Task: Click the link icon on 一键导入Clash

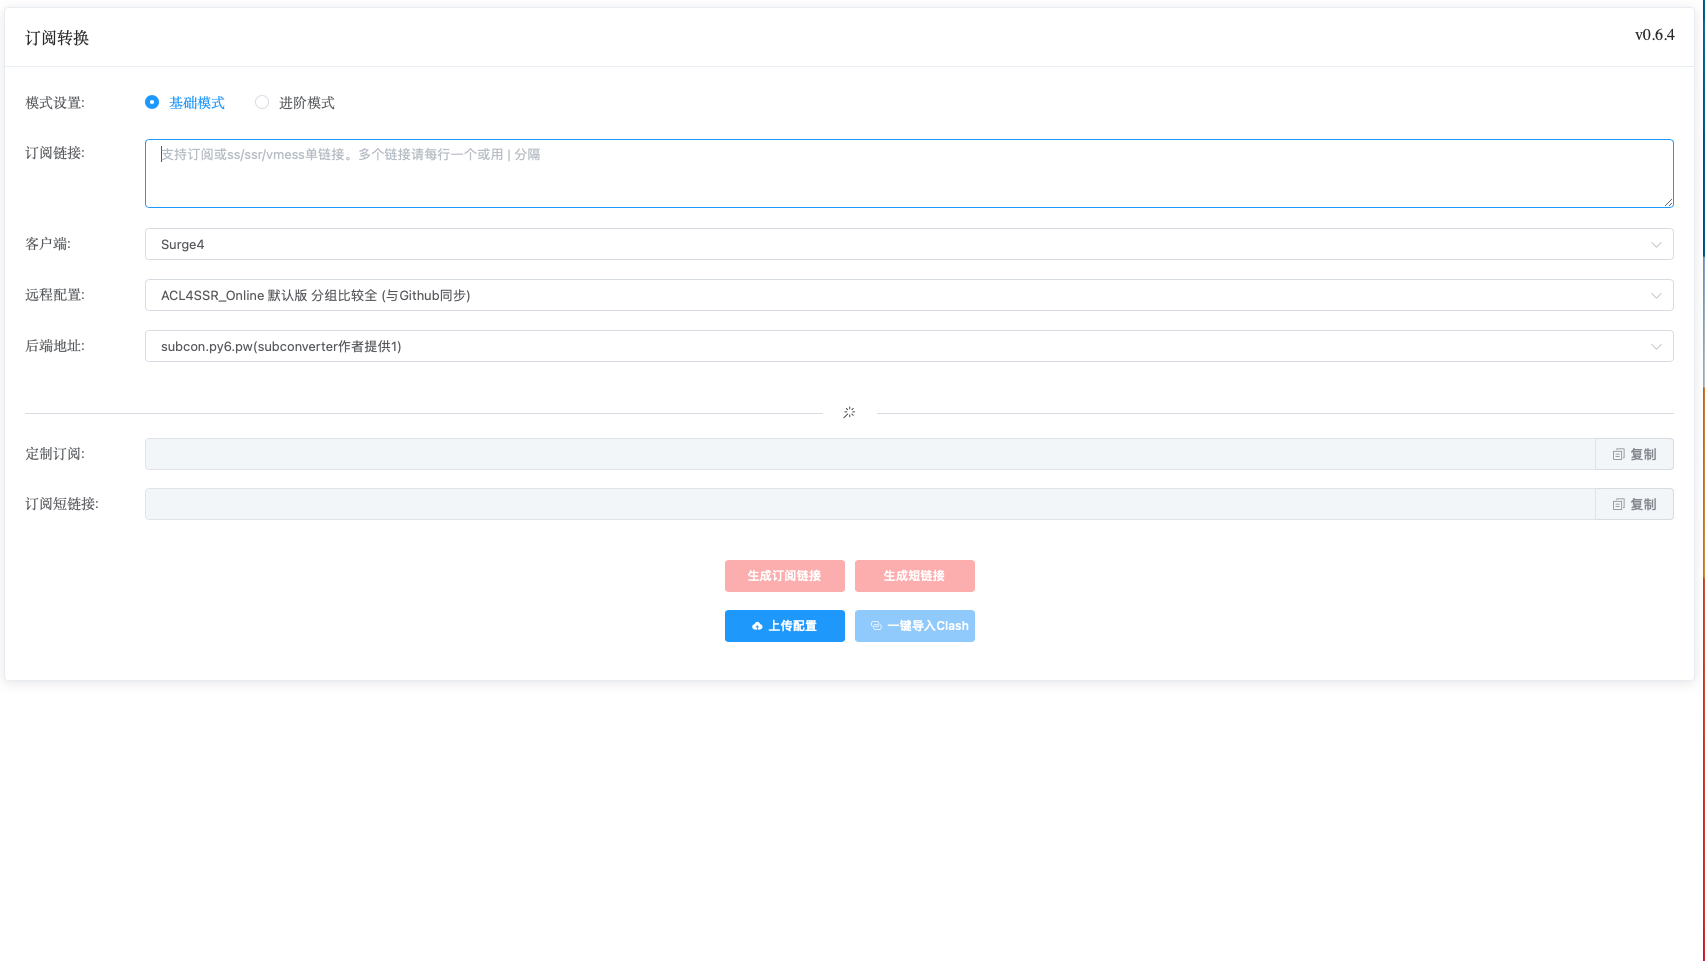Action: point(876,626)
